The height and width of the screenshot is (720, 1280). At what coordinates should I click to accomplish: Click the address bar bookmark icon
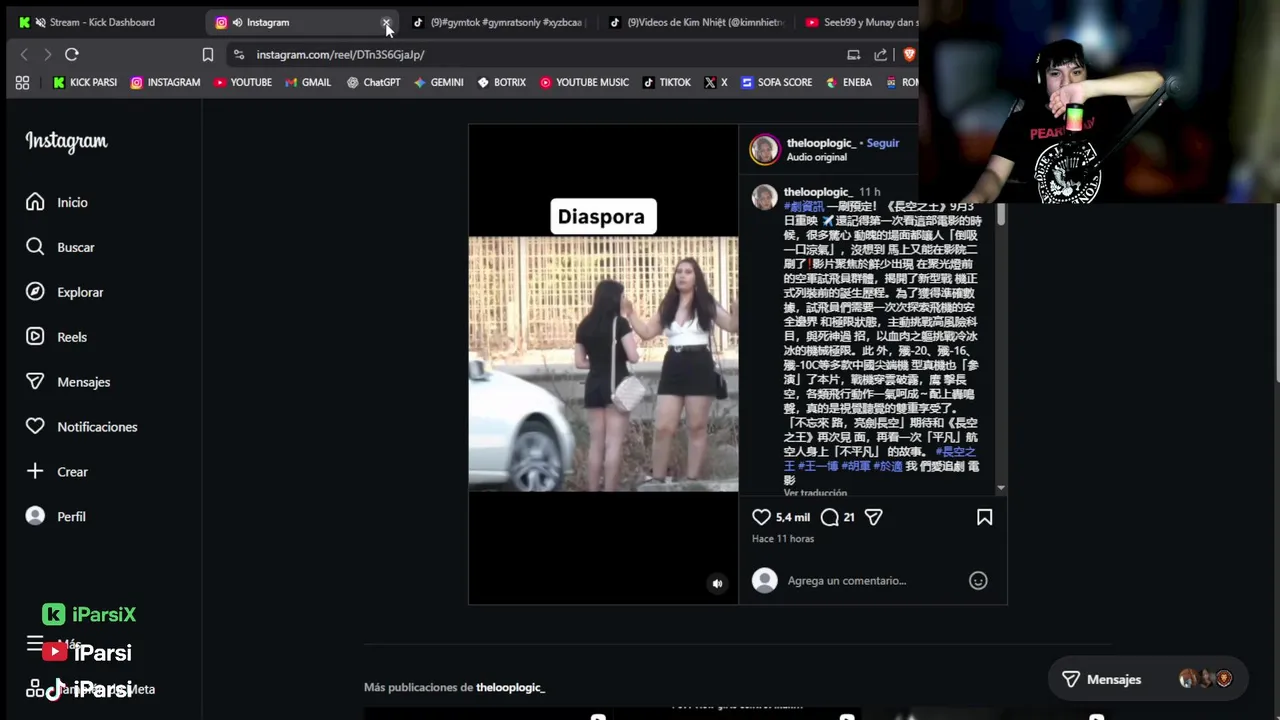208,54
